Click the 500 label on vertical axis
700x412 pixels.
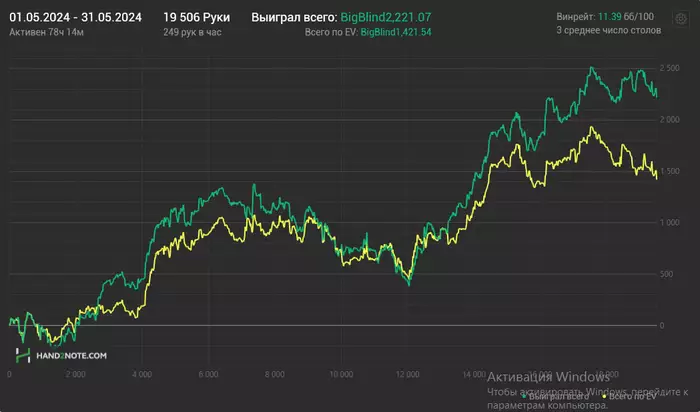tap(666, 274)
